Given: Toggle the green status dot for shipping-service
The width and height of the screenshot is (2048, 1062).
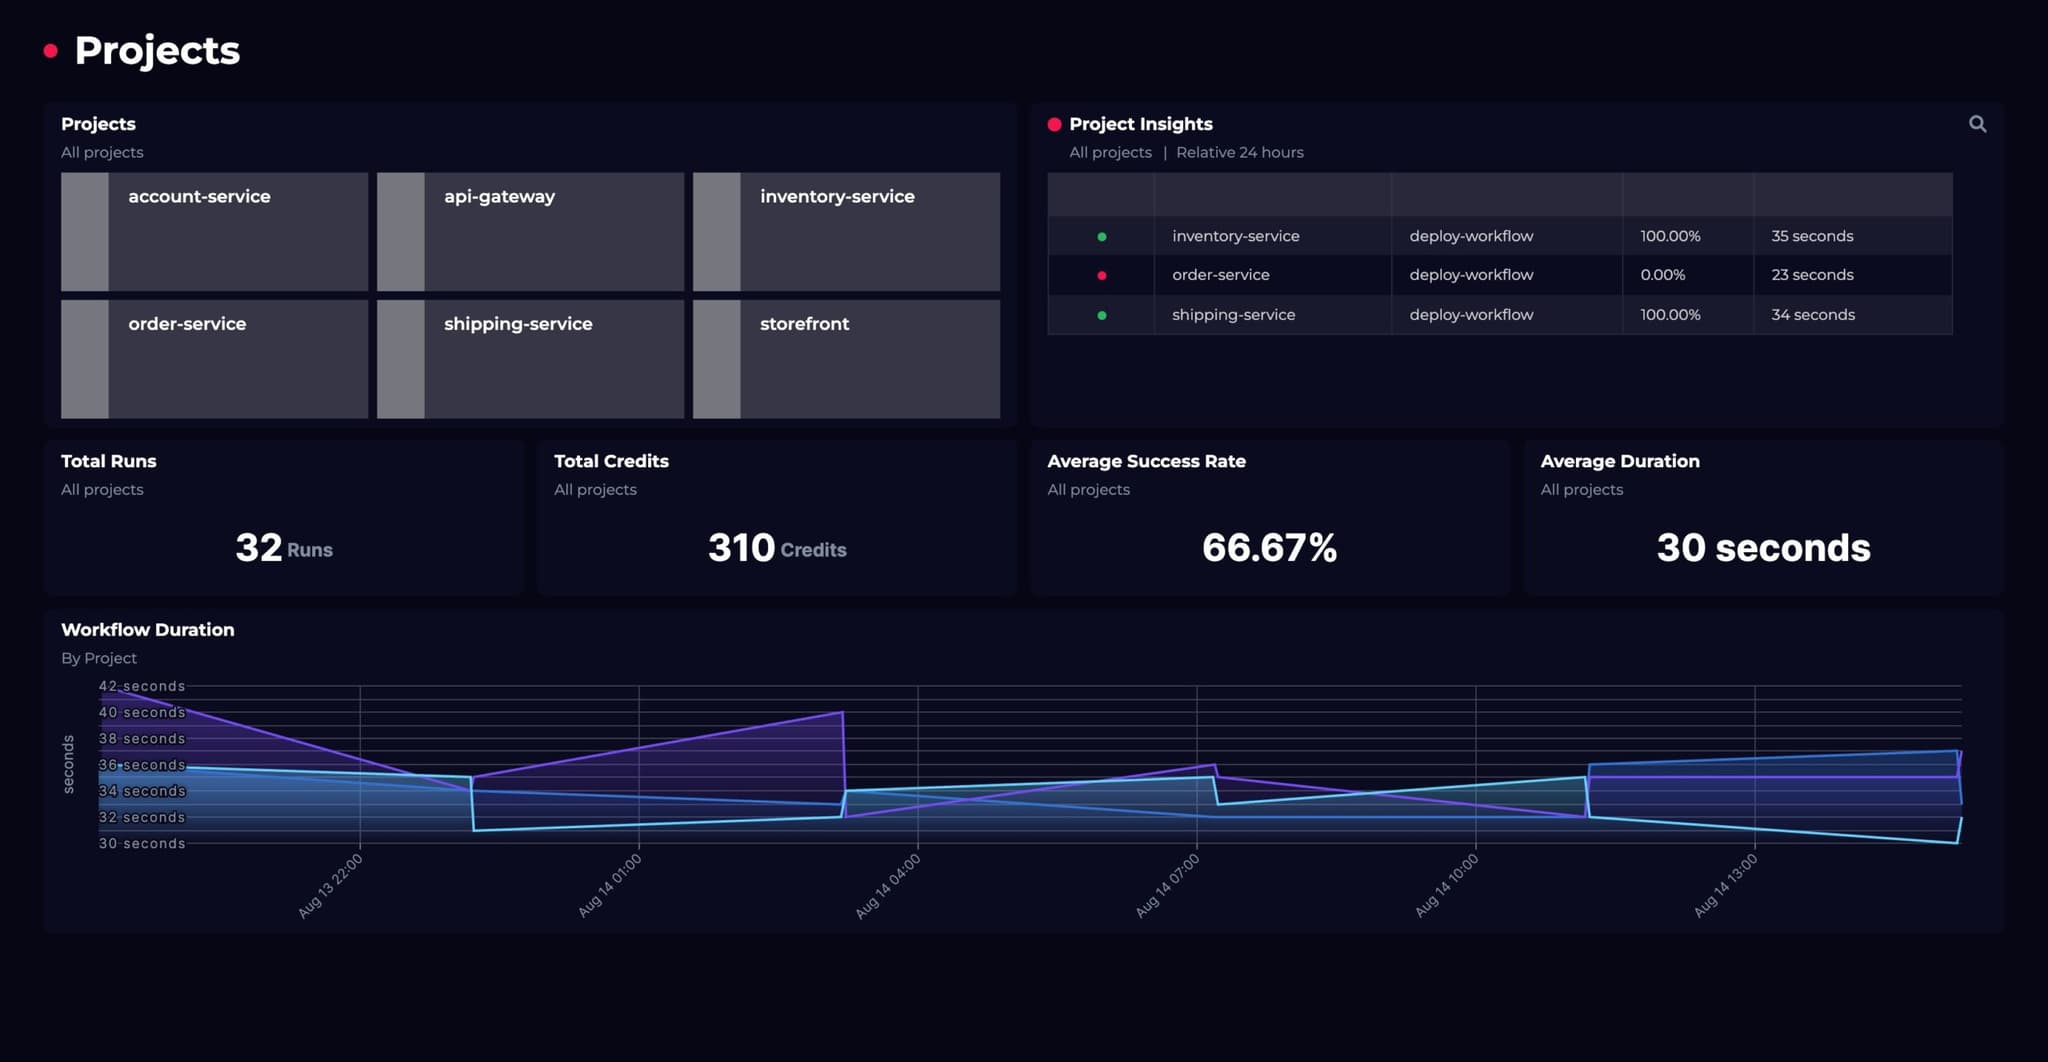Looking at the screenshot, I should click(1102, 314).
